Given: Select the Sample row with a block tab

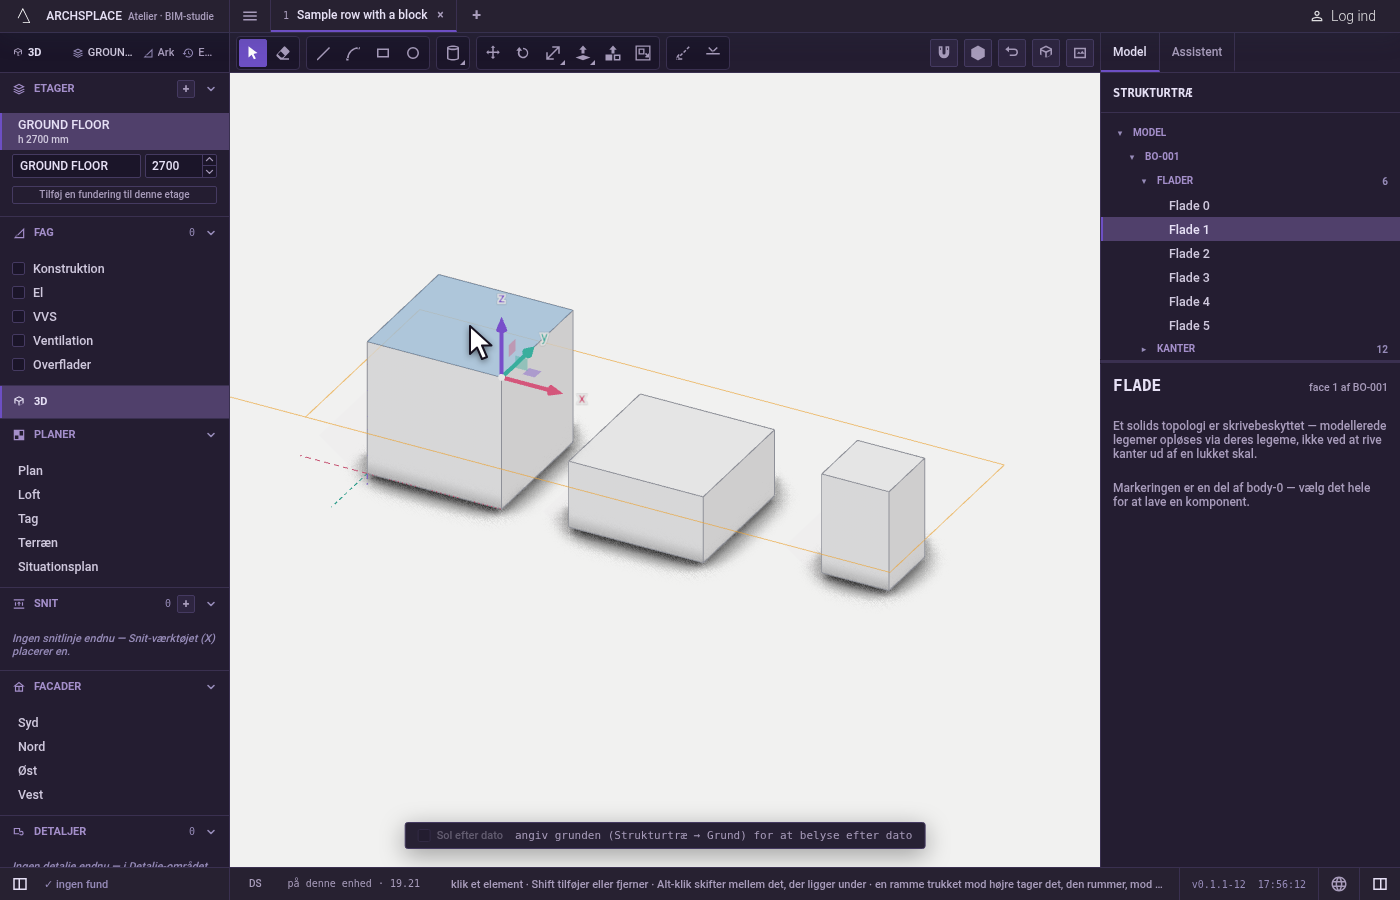Looking at the screenshot, I should (x=362, y=15).
